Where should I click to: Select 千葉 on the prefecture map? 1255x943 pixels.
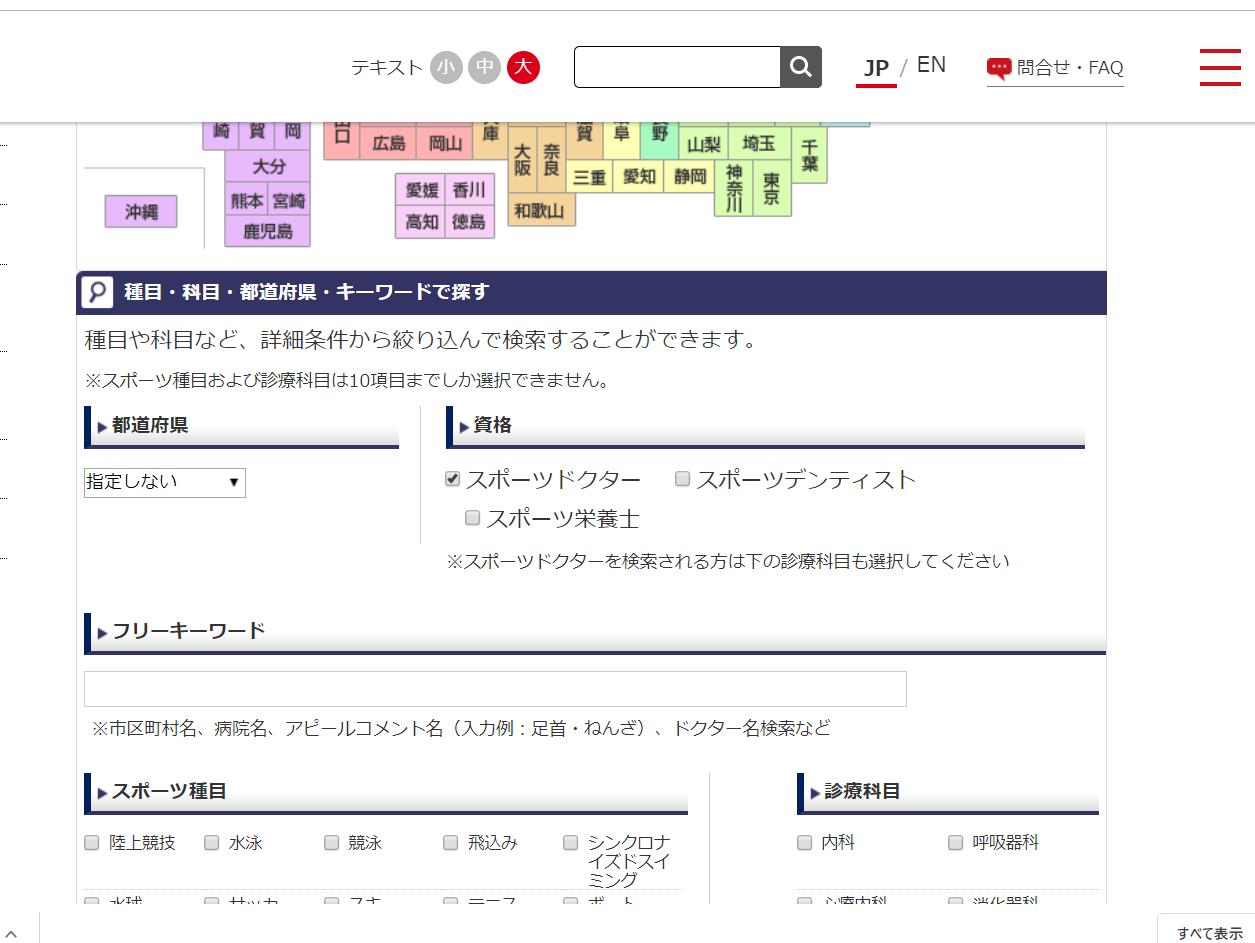(810, 155)
